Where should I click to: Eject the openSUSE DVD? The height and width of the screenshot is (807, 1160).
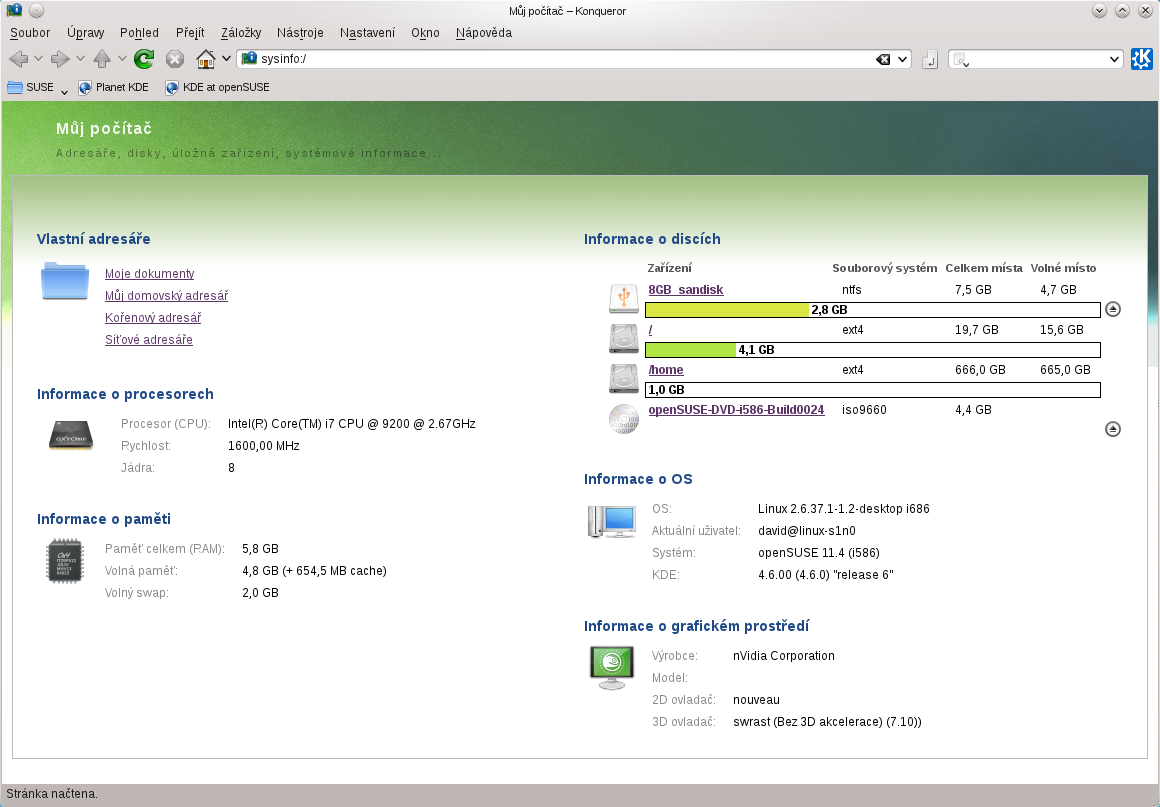[1113, 429]
